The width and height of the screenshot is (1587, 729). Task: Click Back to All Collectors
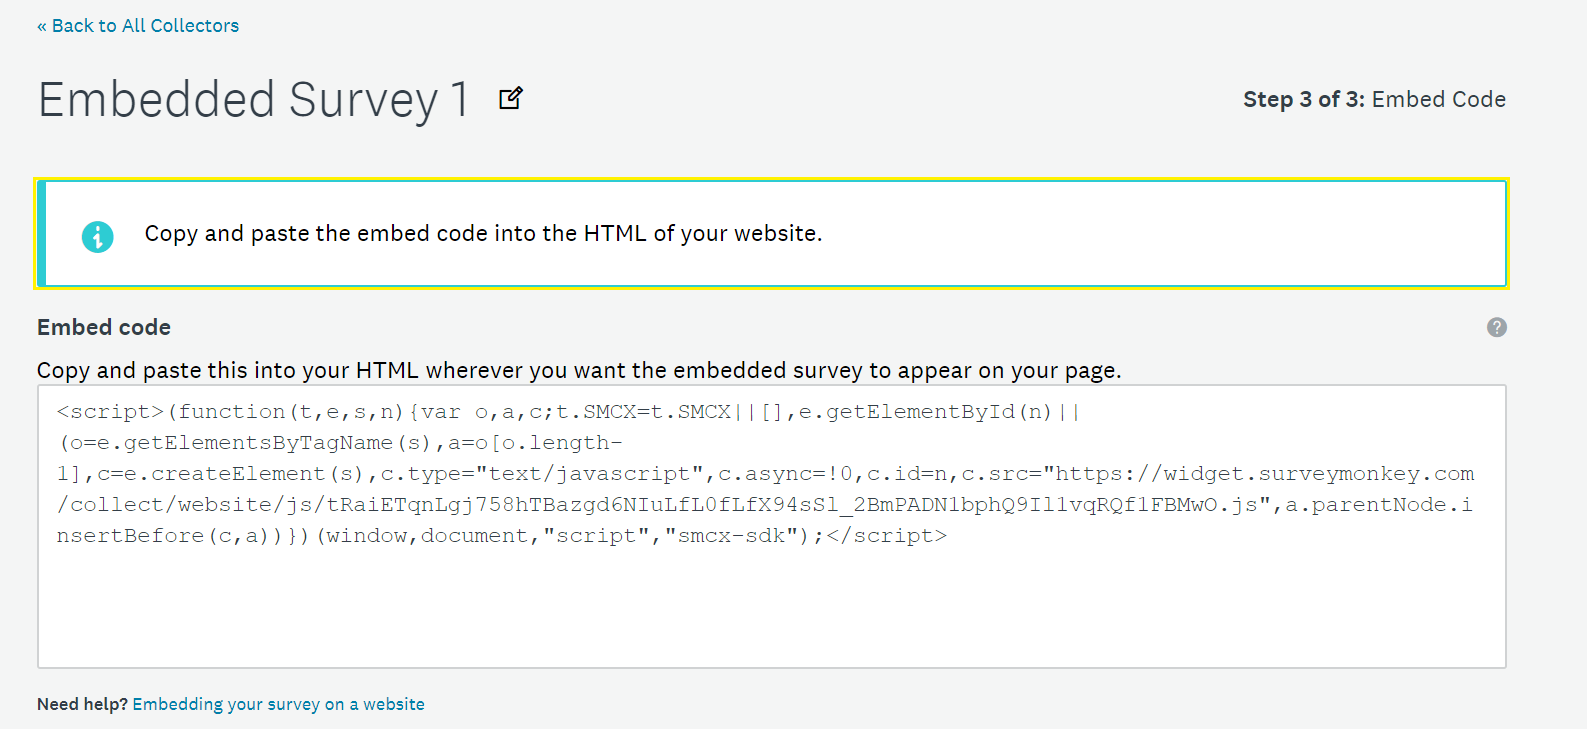[138, 25]
